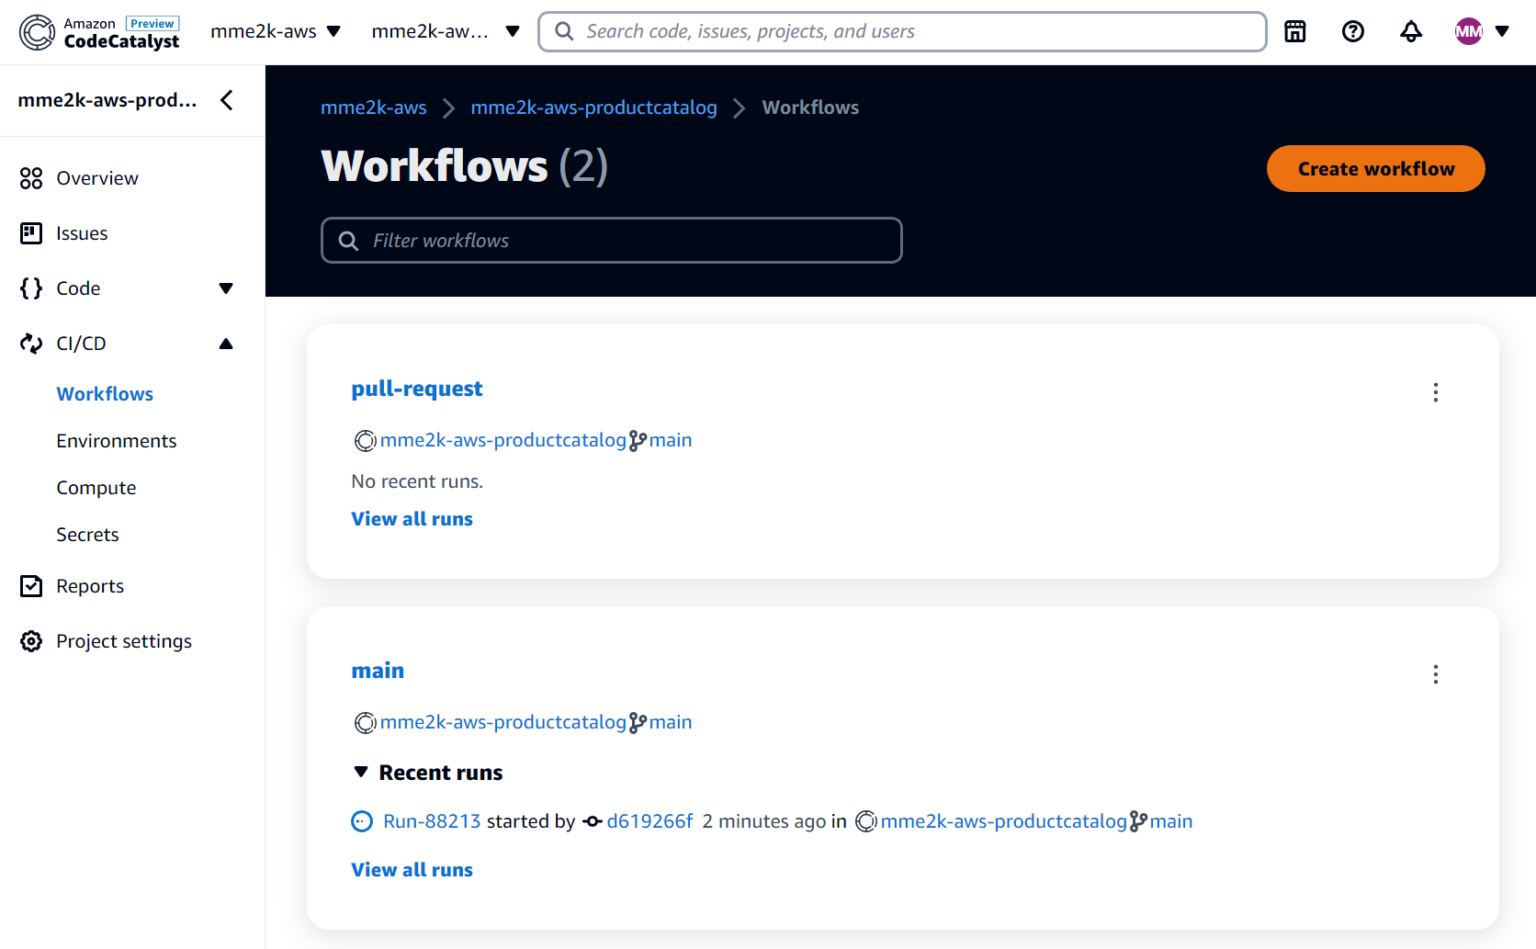Open the main workflow actions menu
The image size is (1536, 949).
(x=1435, y=674)
